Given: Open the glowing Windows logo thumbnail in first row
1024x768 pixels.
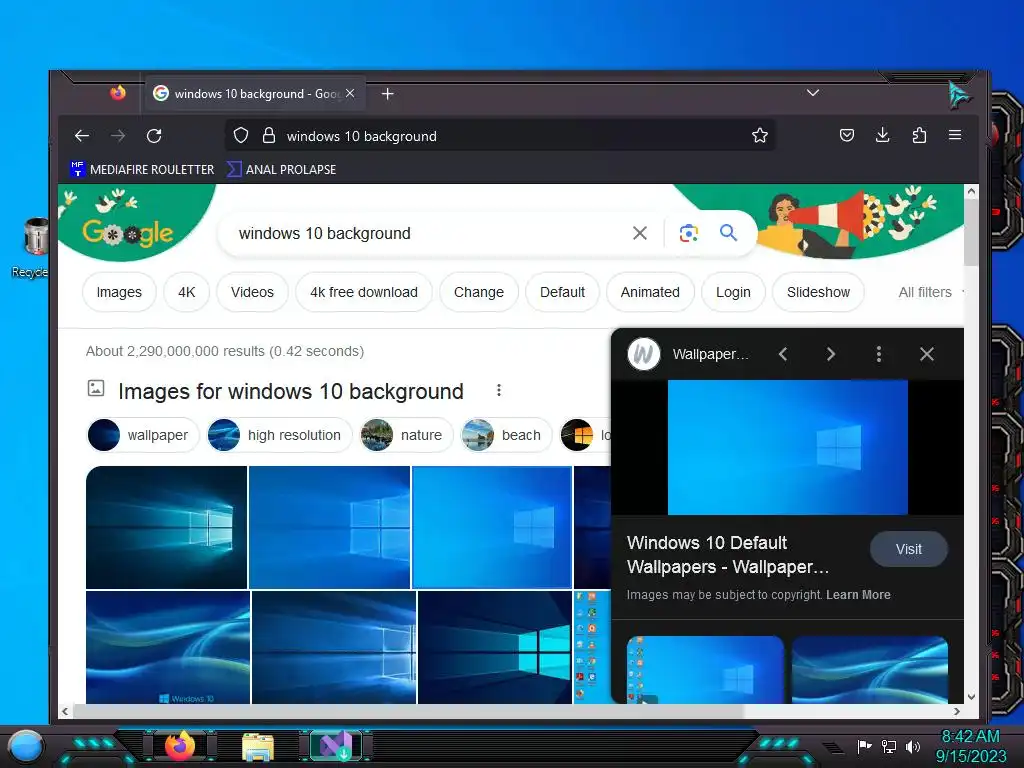Looking at the screenshot, I should [167, 527].
